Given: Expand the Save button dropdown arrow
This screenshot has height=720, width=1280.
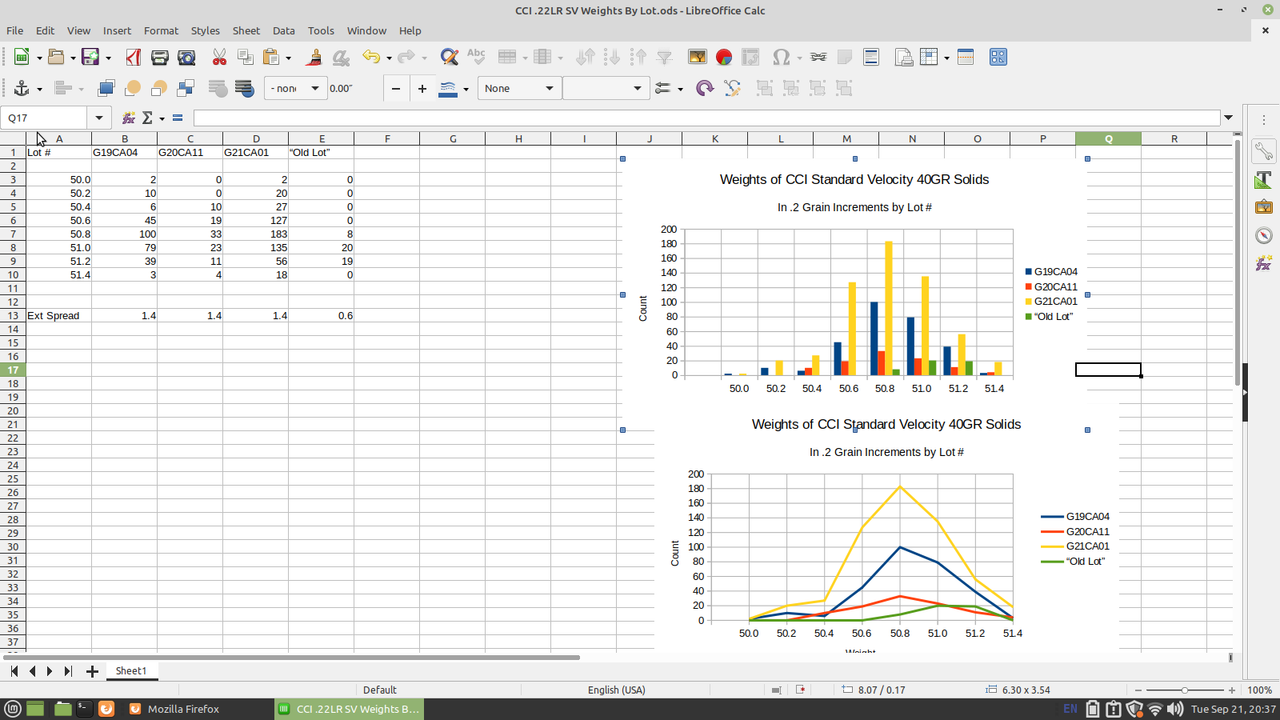Looking at the screenshot, I should (x=107, y=57).
